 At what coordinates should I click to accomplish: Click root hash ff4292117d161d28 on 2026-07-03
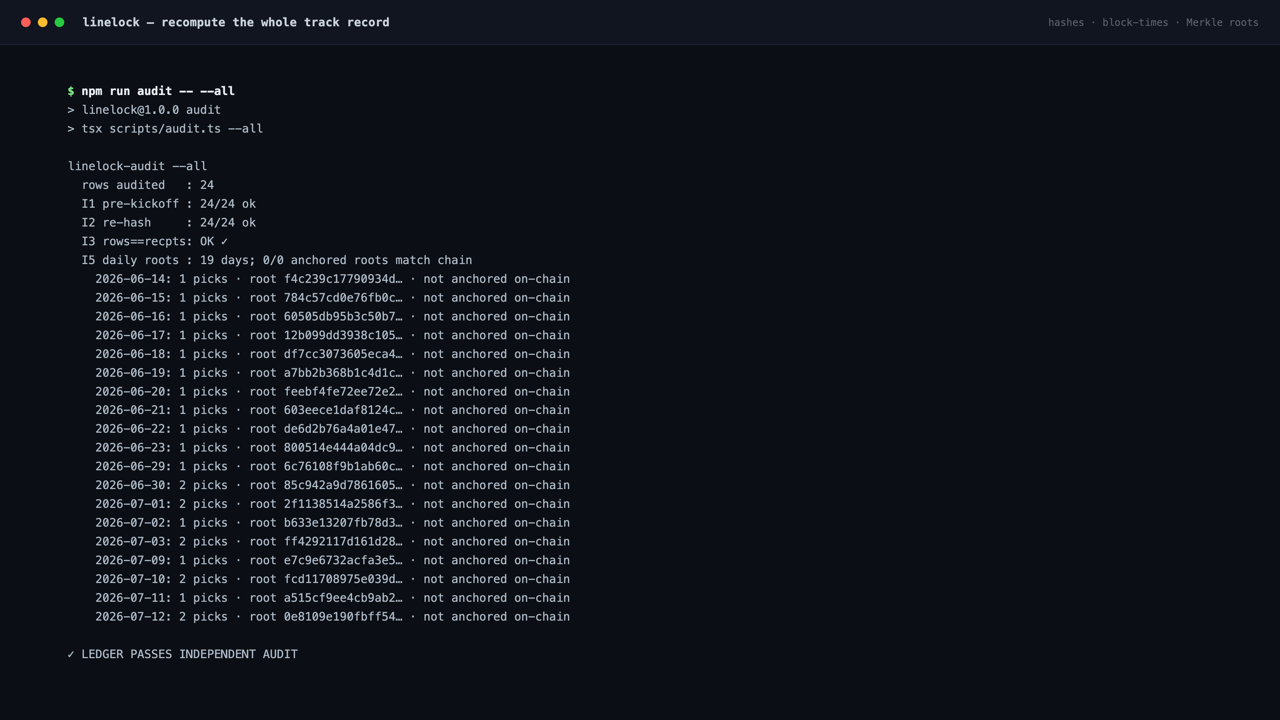(343, 542)
